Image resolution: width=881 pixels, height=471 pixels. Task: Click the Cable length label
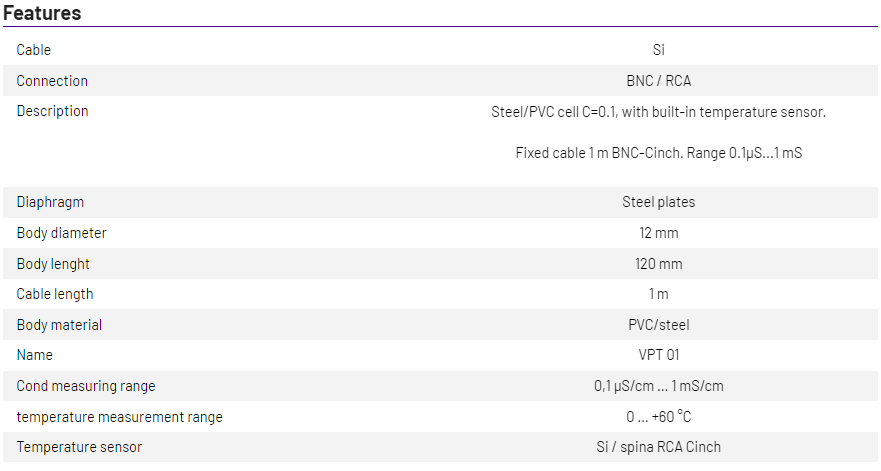tap(55, 294)
